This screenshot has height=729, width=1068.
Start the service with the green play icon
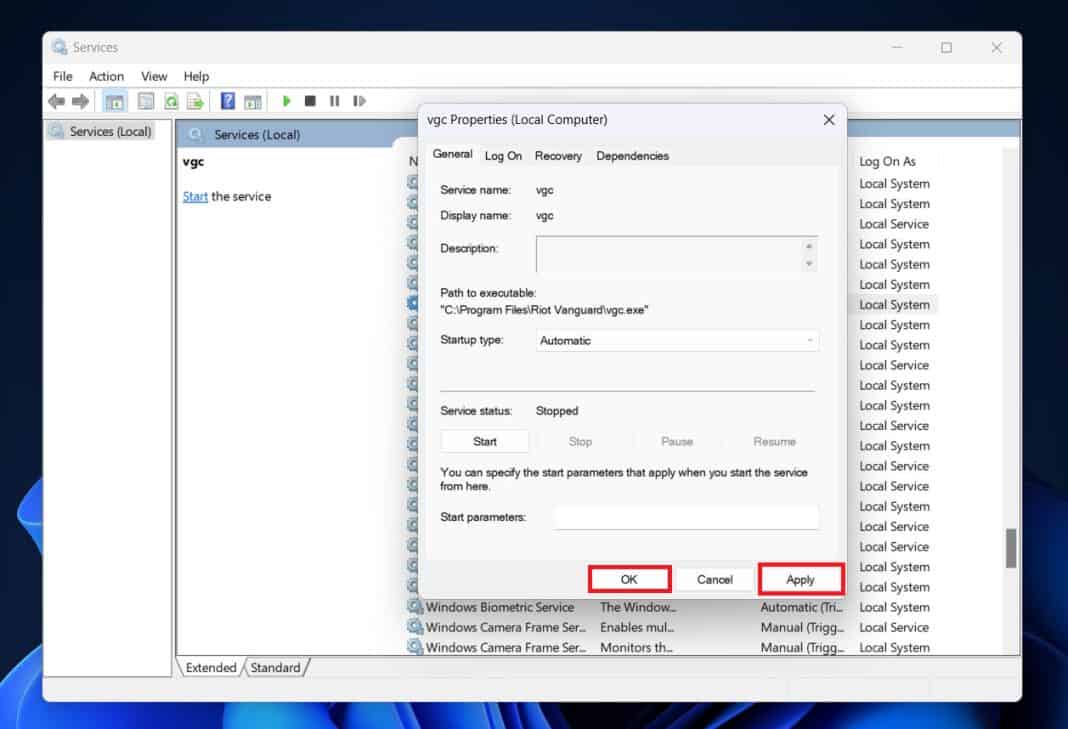287,100
